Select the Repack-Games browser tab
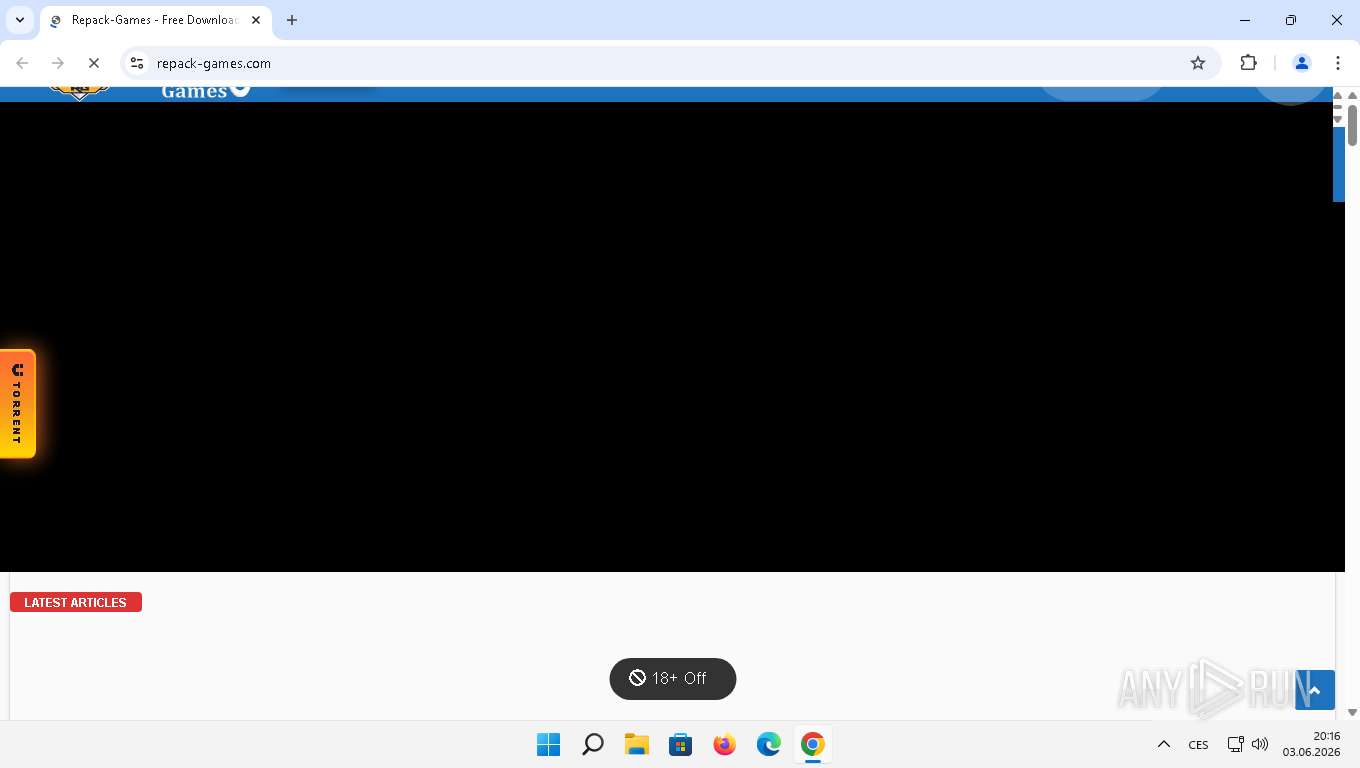 (155, 20)
